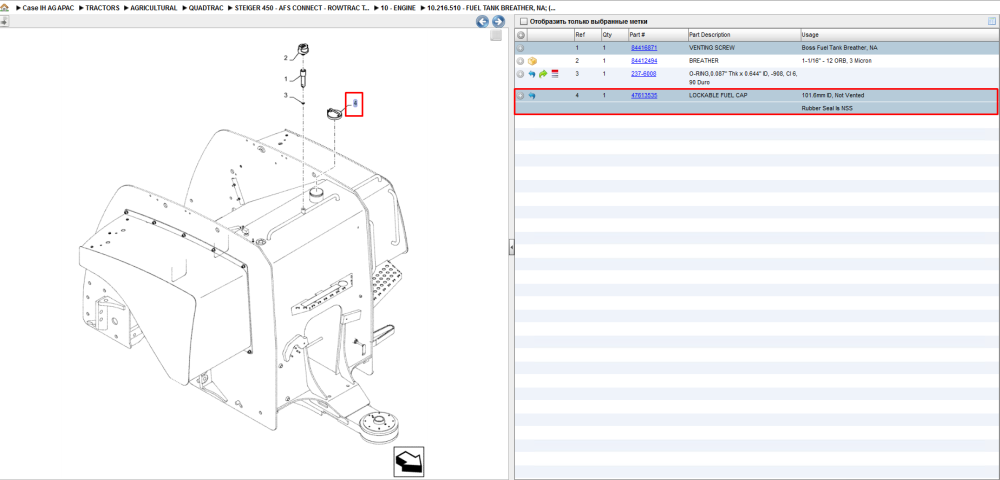Select callout number 3 in the diagram

pos(286,96)
